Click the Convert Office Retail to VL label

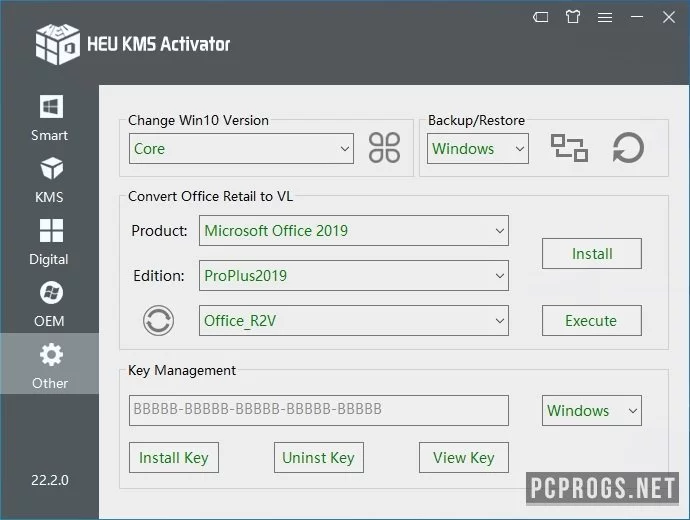pyautogui.click(x=210, y=196)
